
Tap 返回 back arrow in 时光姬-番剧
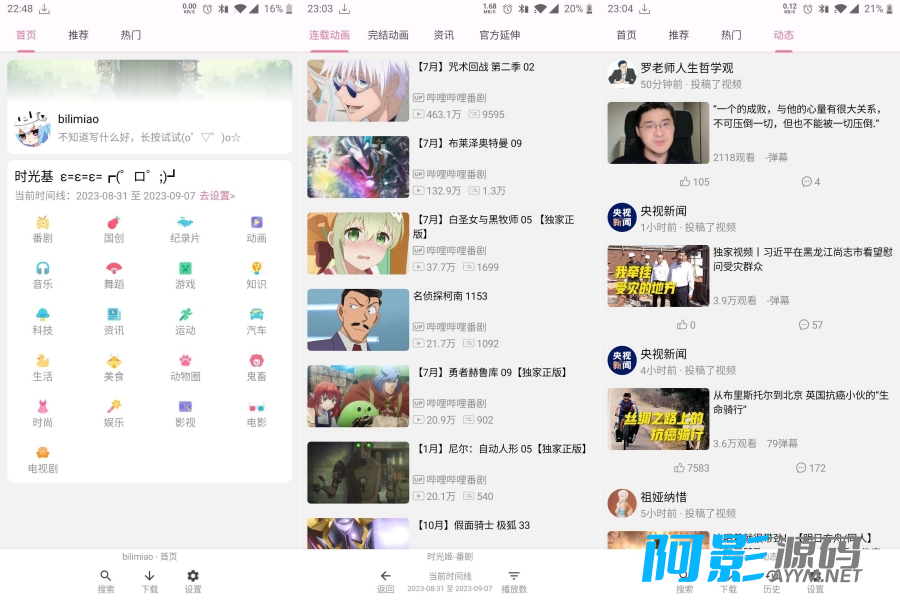pyautogui.click(x=385, y=581)
